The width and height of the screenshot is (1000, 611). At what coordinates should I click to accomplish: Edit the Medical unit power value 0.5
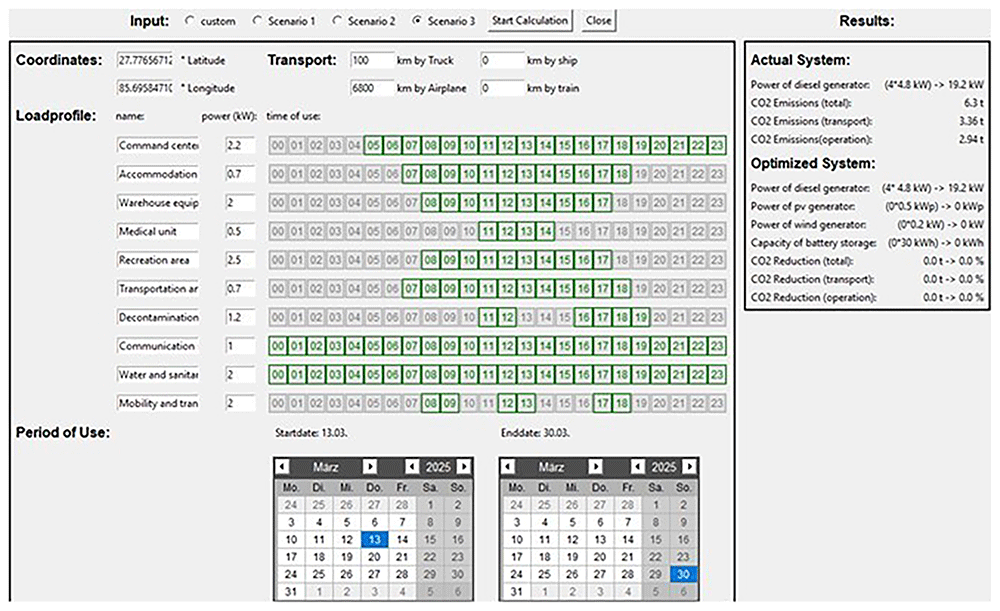point(240,232)
